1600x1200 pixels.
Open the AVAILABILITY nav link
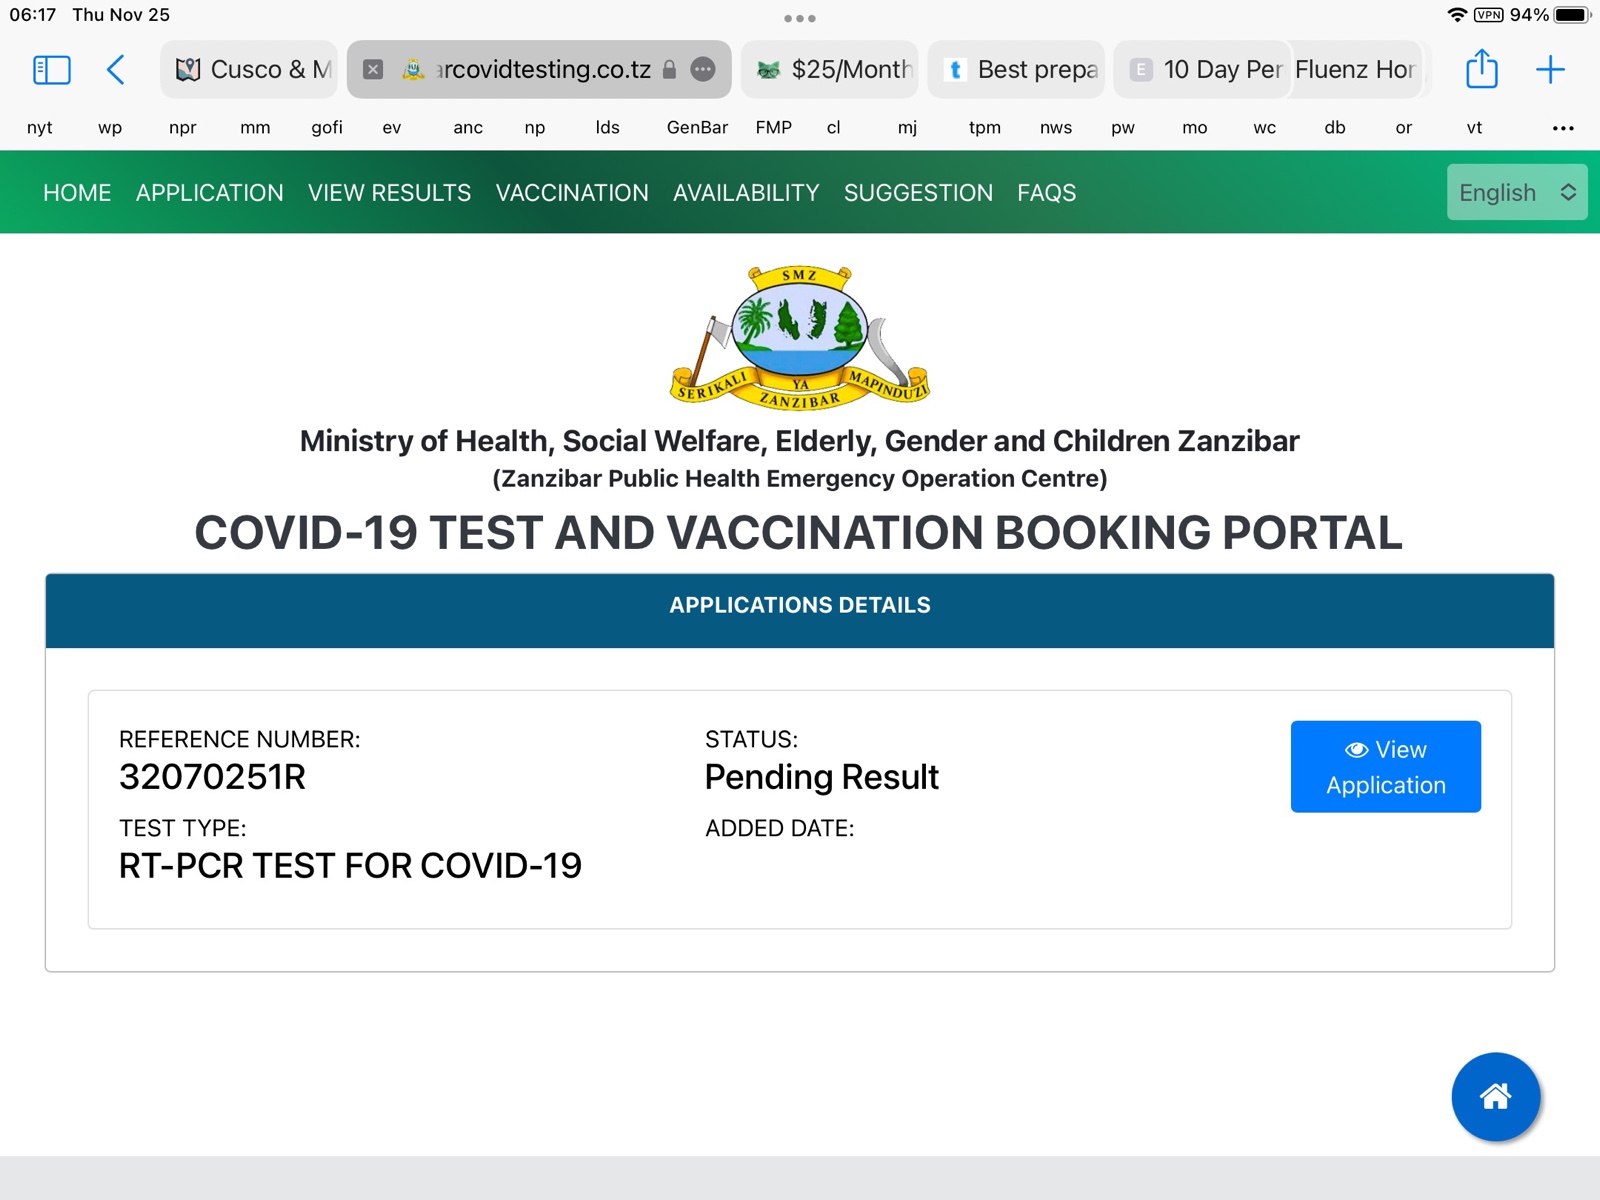coord(746,193)
